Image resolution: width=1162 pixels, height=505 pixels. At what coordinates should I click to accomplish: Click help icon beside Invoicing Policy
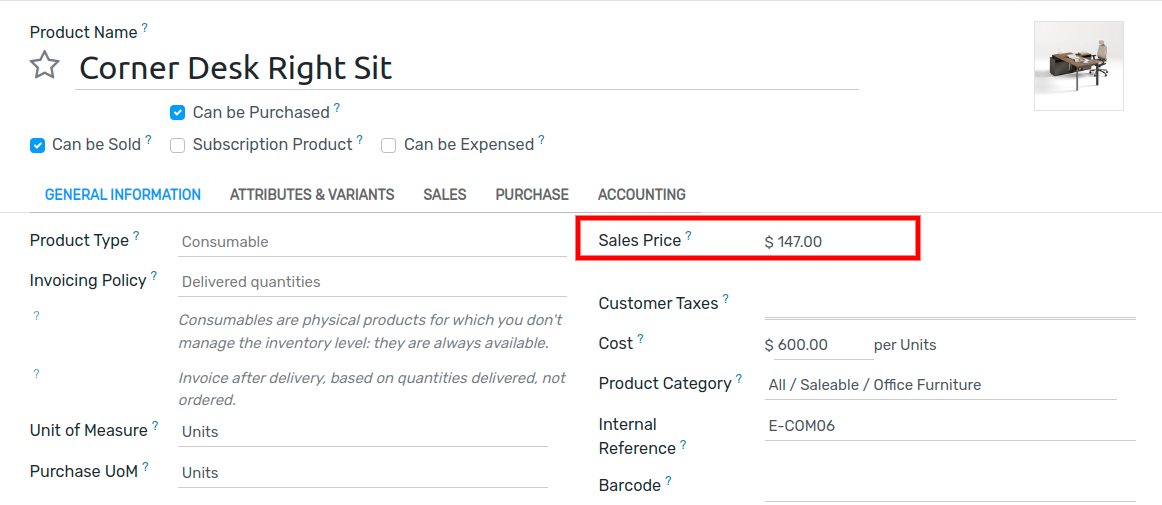[x=154, y=276]
